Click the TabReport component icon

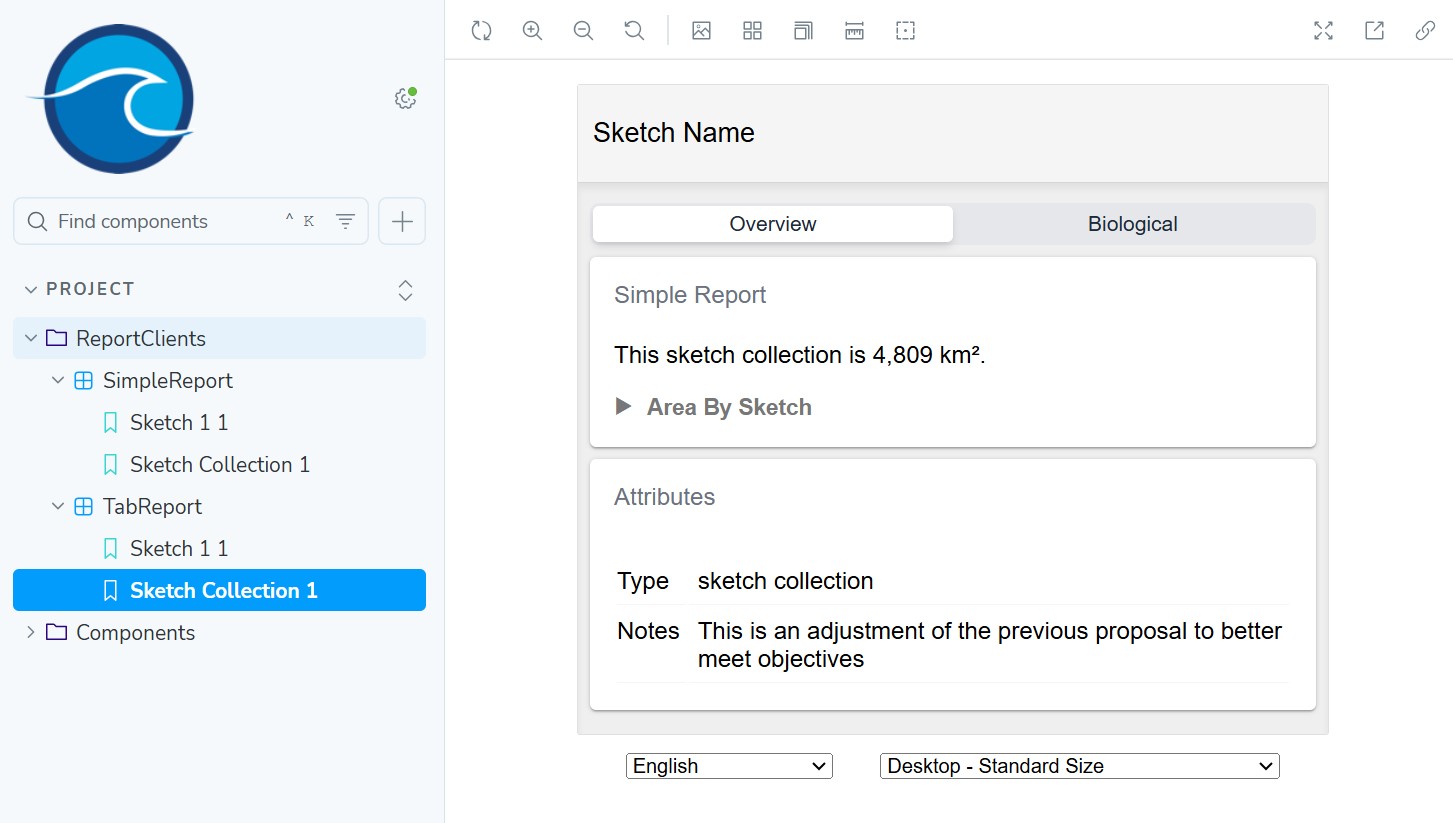(84, 506)
